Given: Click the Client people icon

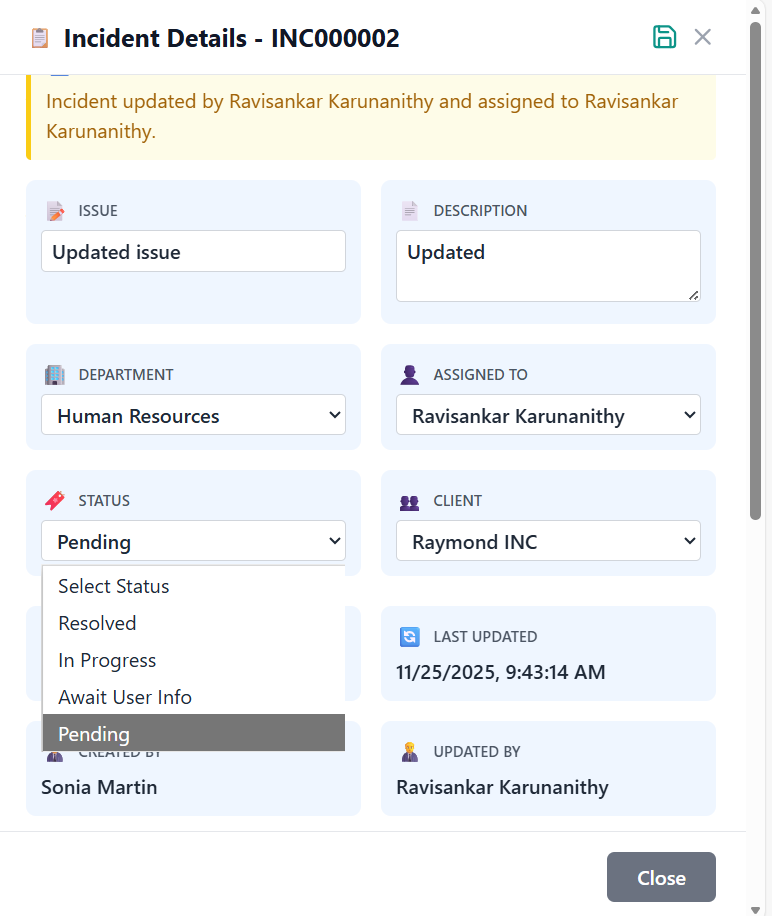Looking at the screenshot, I should 410,502.
